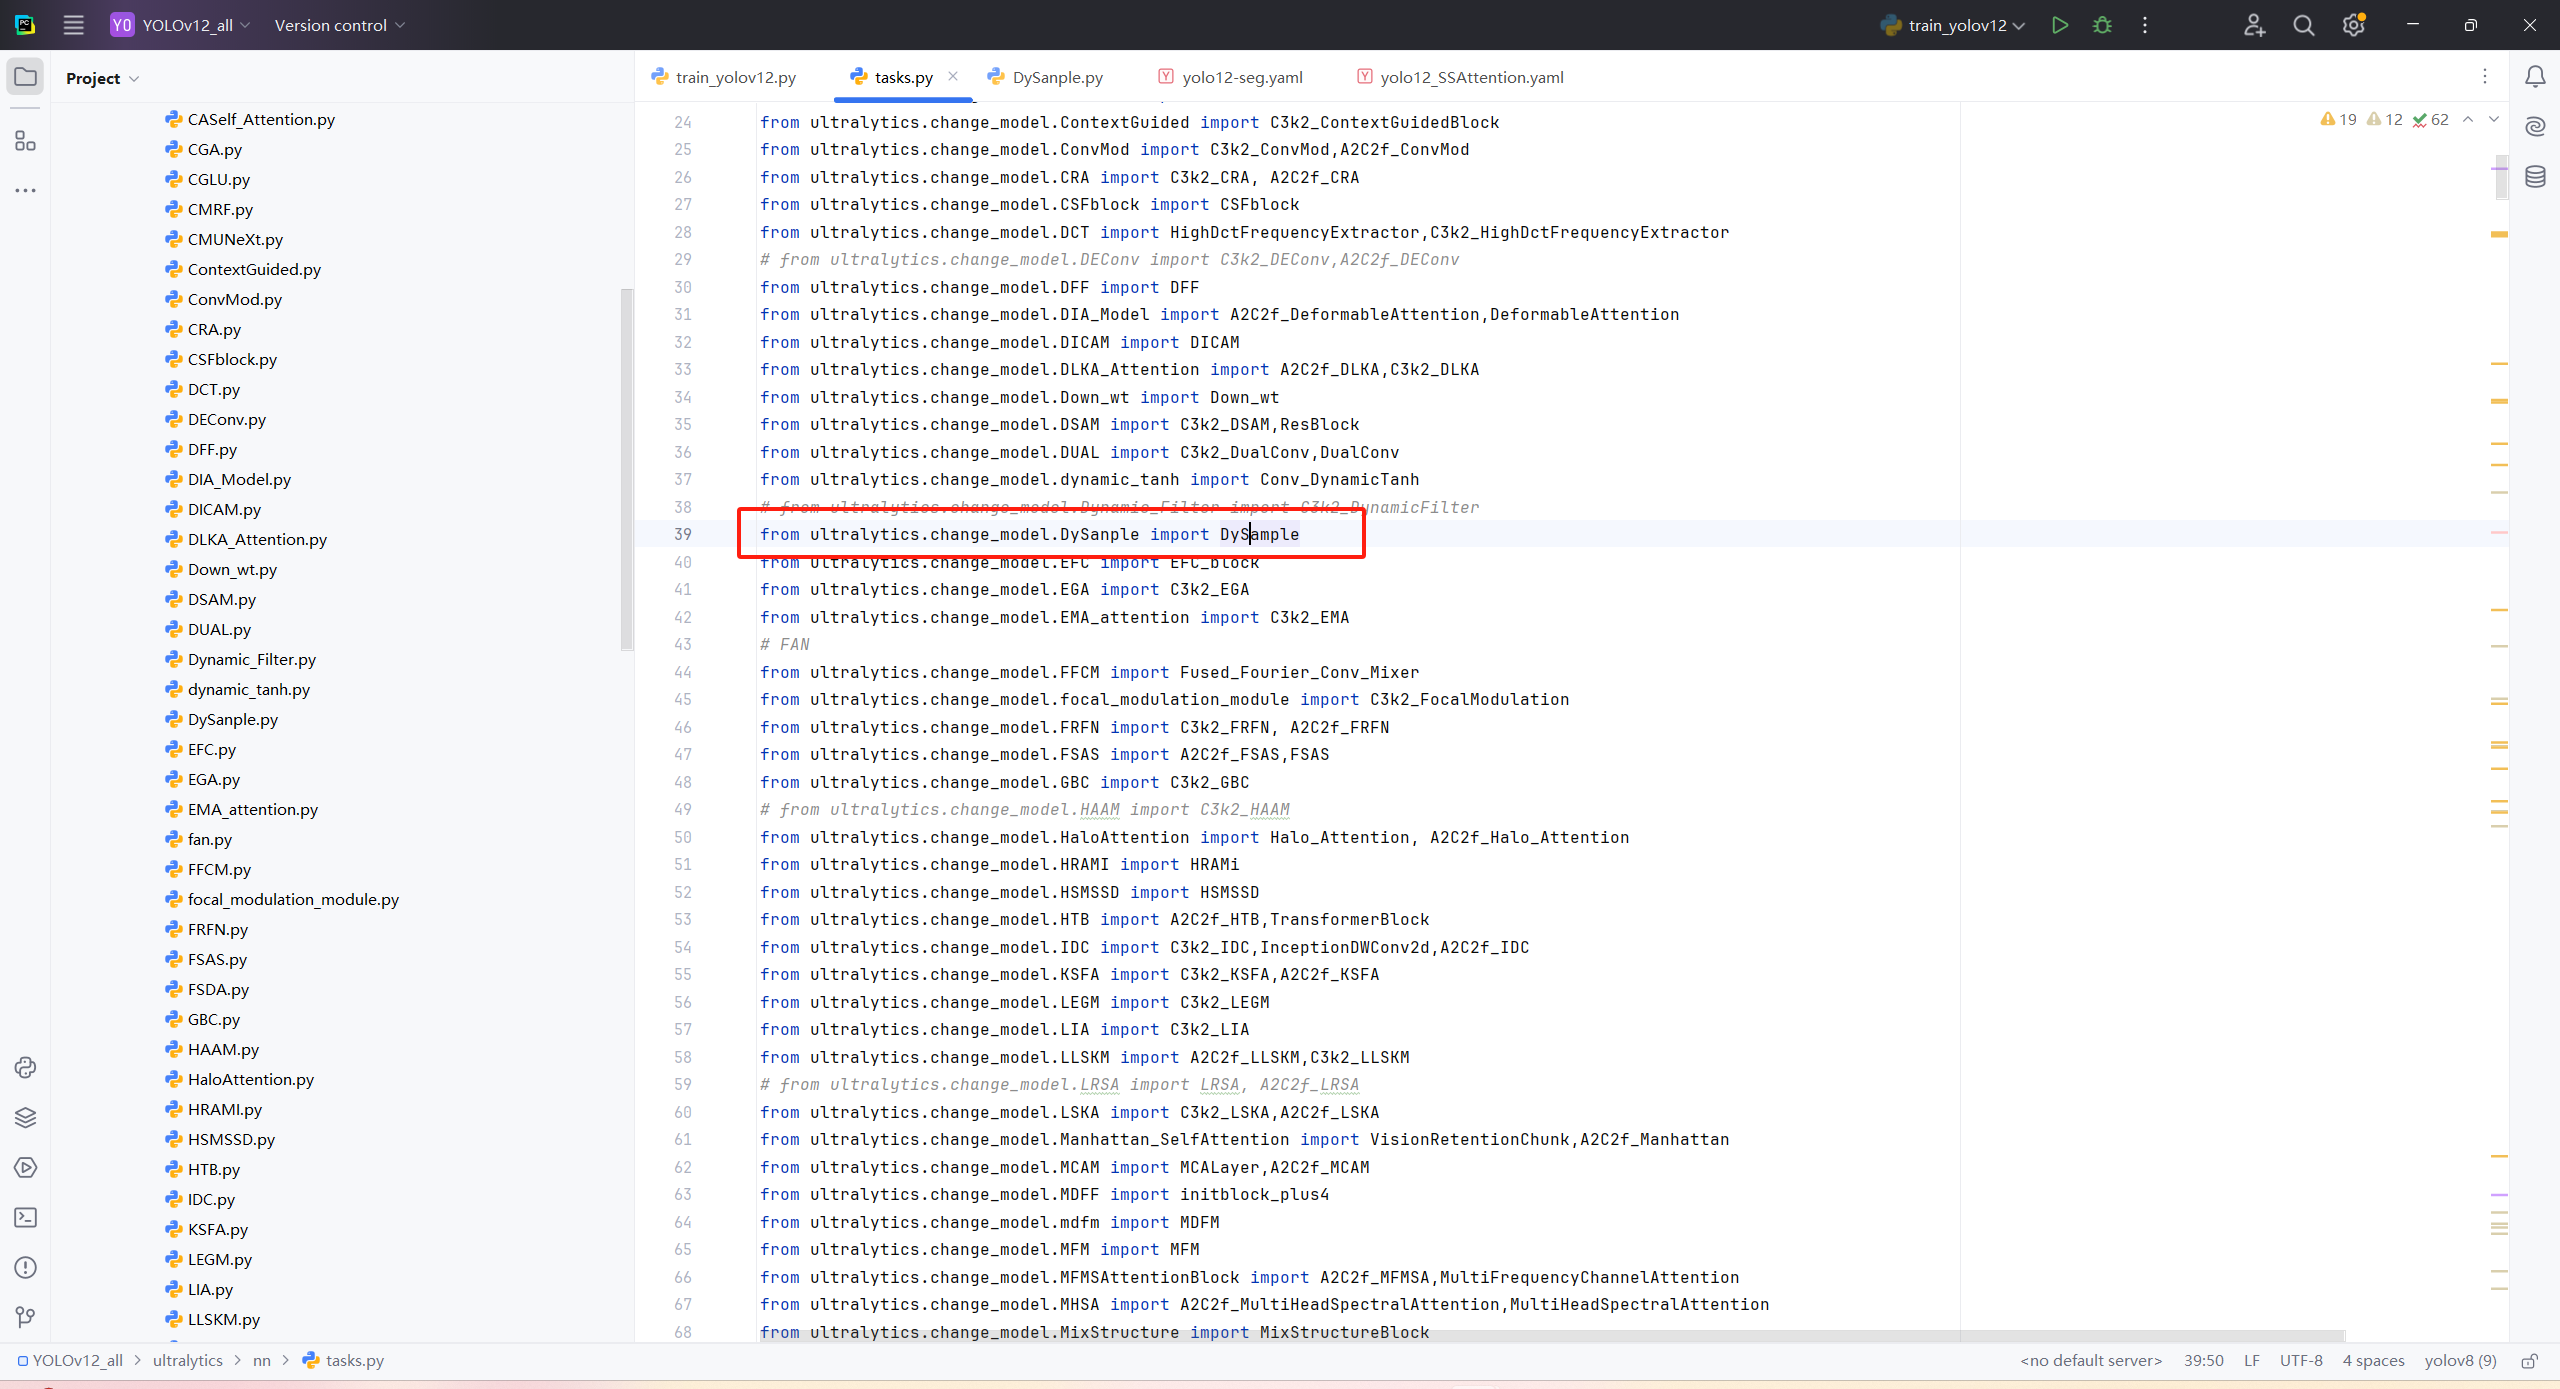2560x1389 pixels.
Task: Run the train_yolov12 configuration
Action: pos(2059,25)
